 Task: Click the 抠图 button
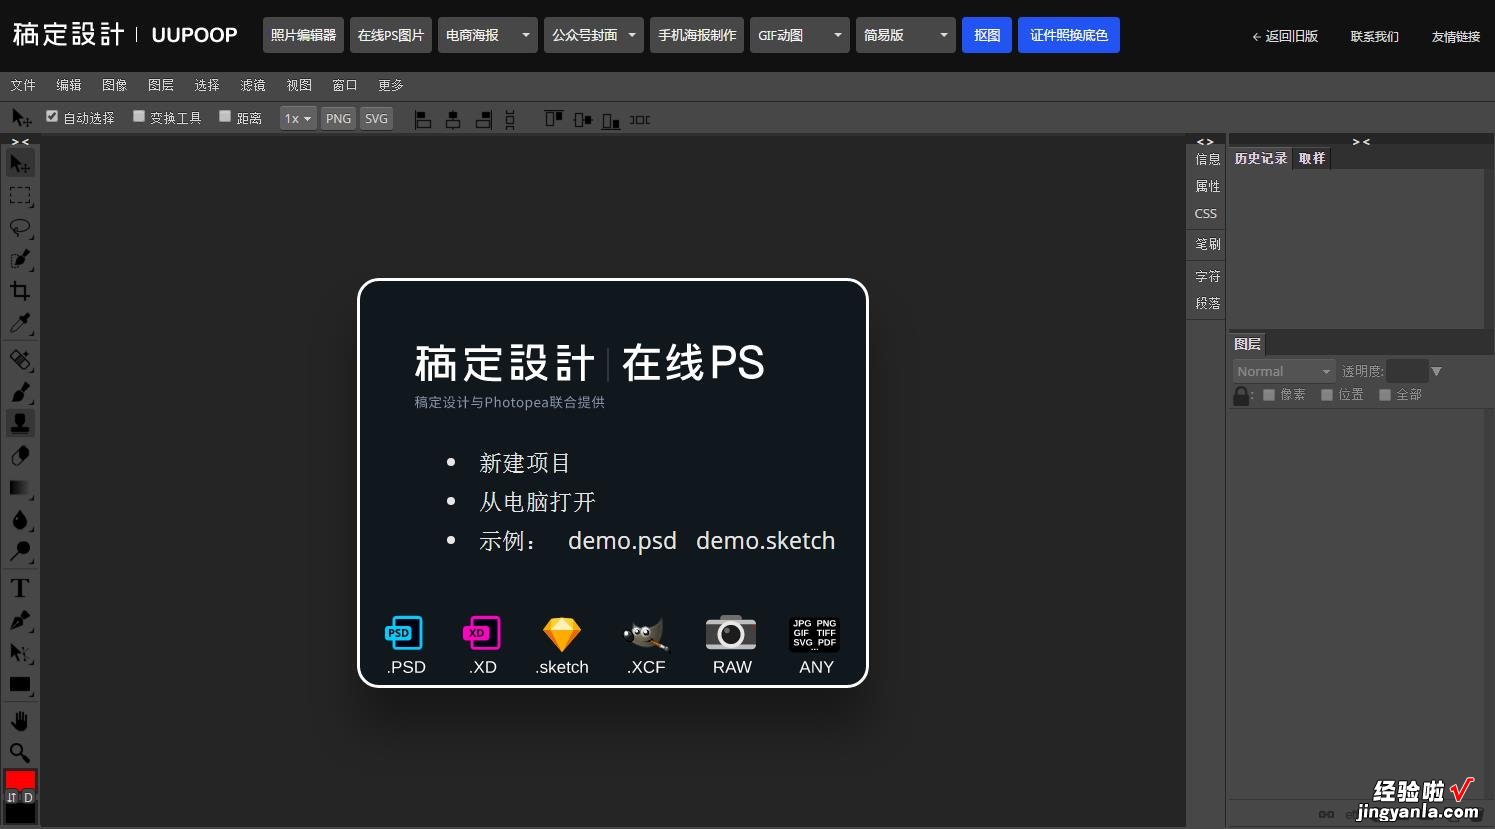pos(987,35)
